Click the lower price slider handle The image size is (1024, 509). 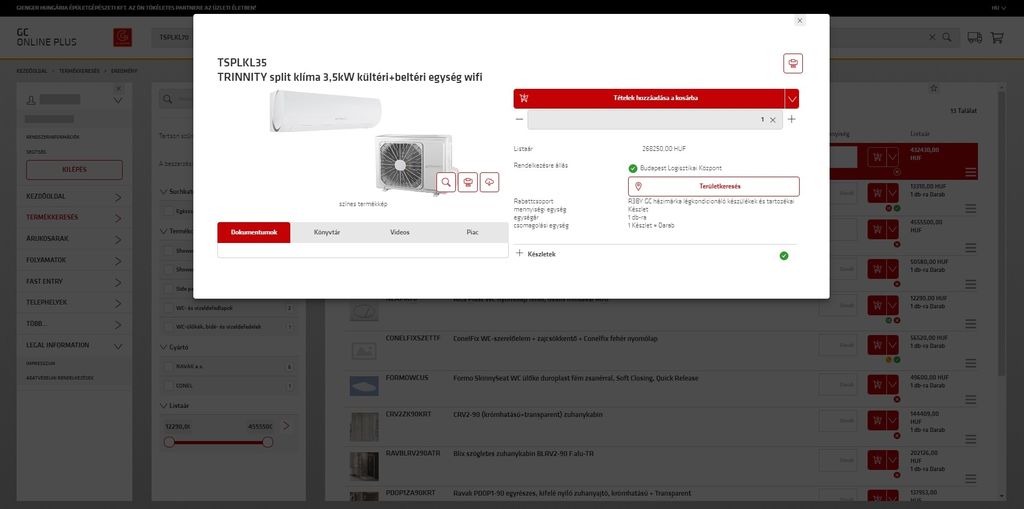169,442
